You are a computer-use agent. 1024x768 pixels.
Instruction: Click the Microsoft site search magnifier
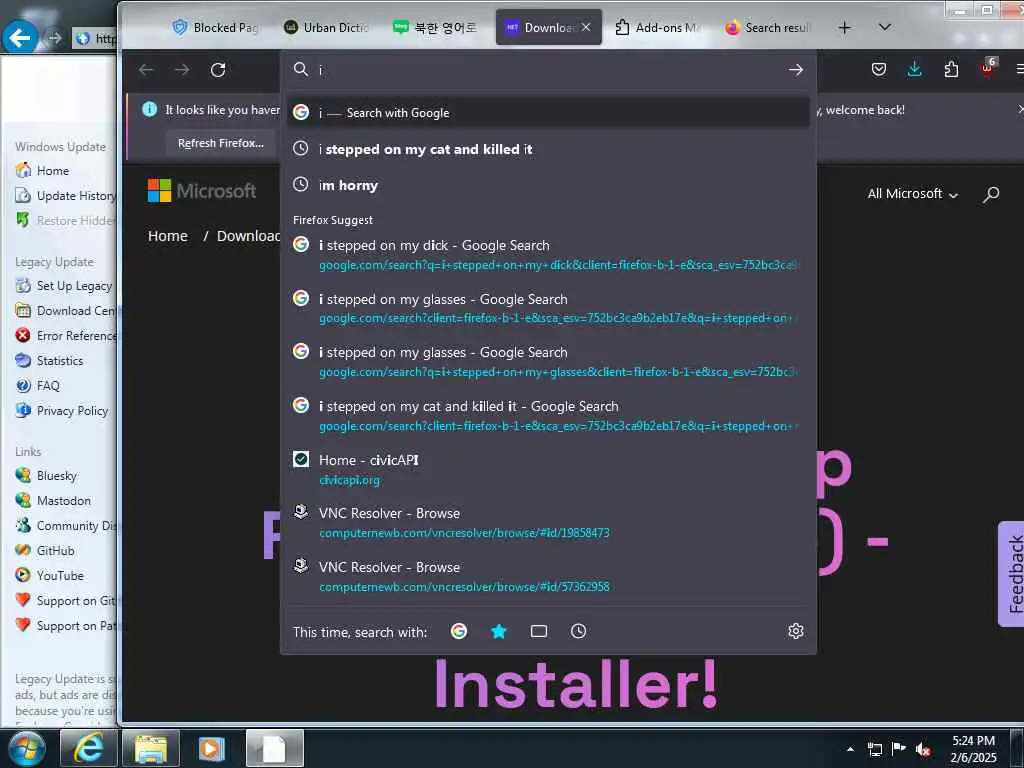click(991, 194)
